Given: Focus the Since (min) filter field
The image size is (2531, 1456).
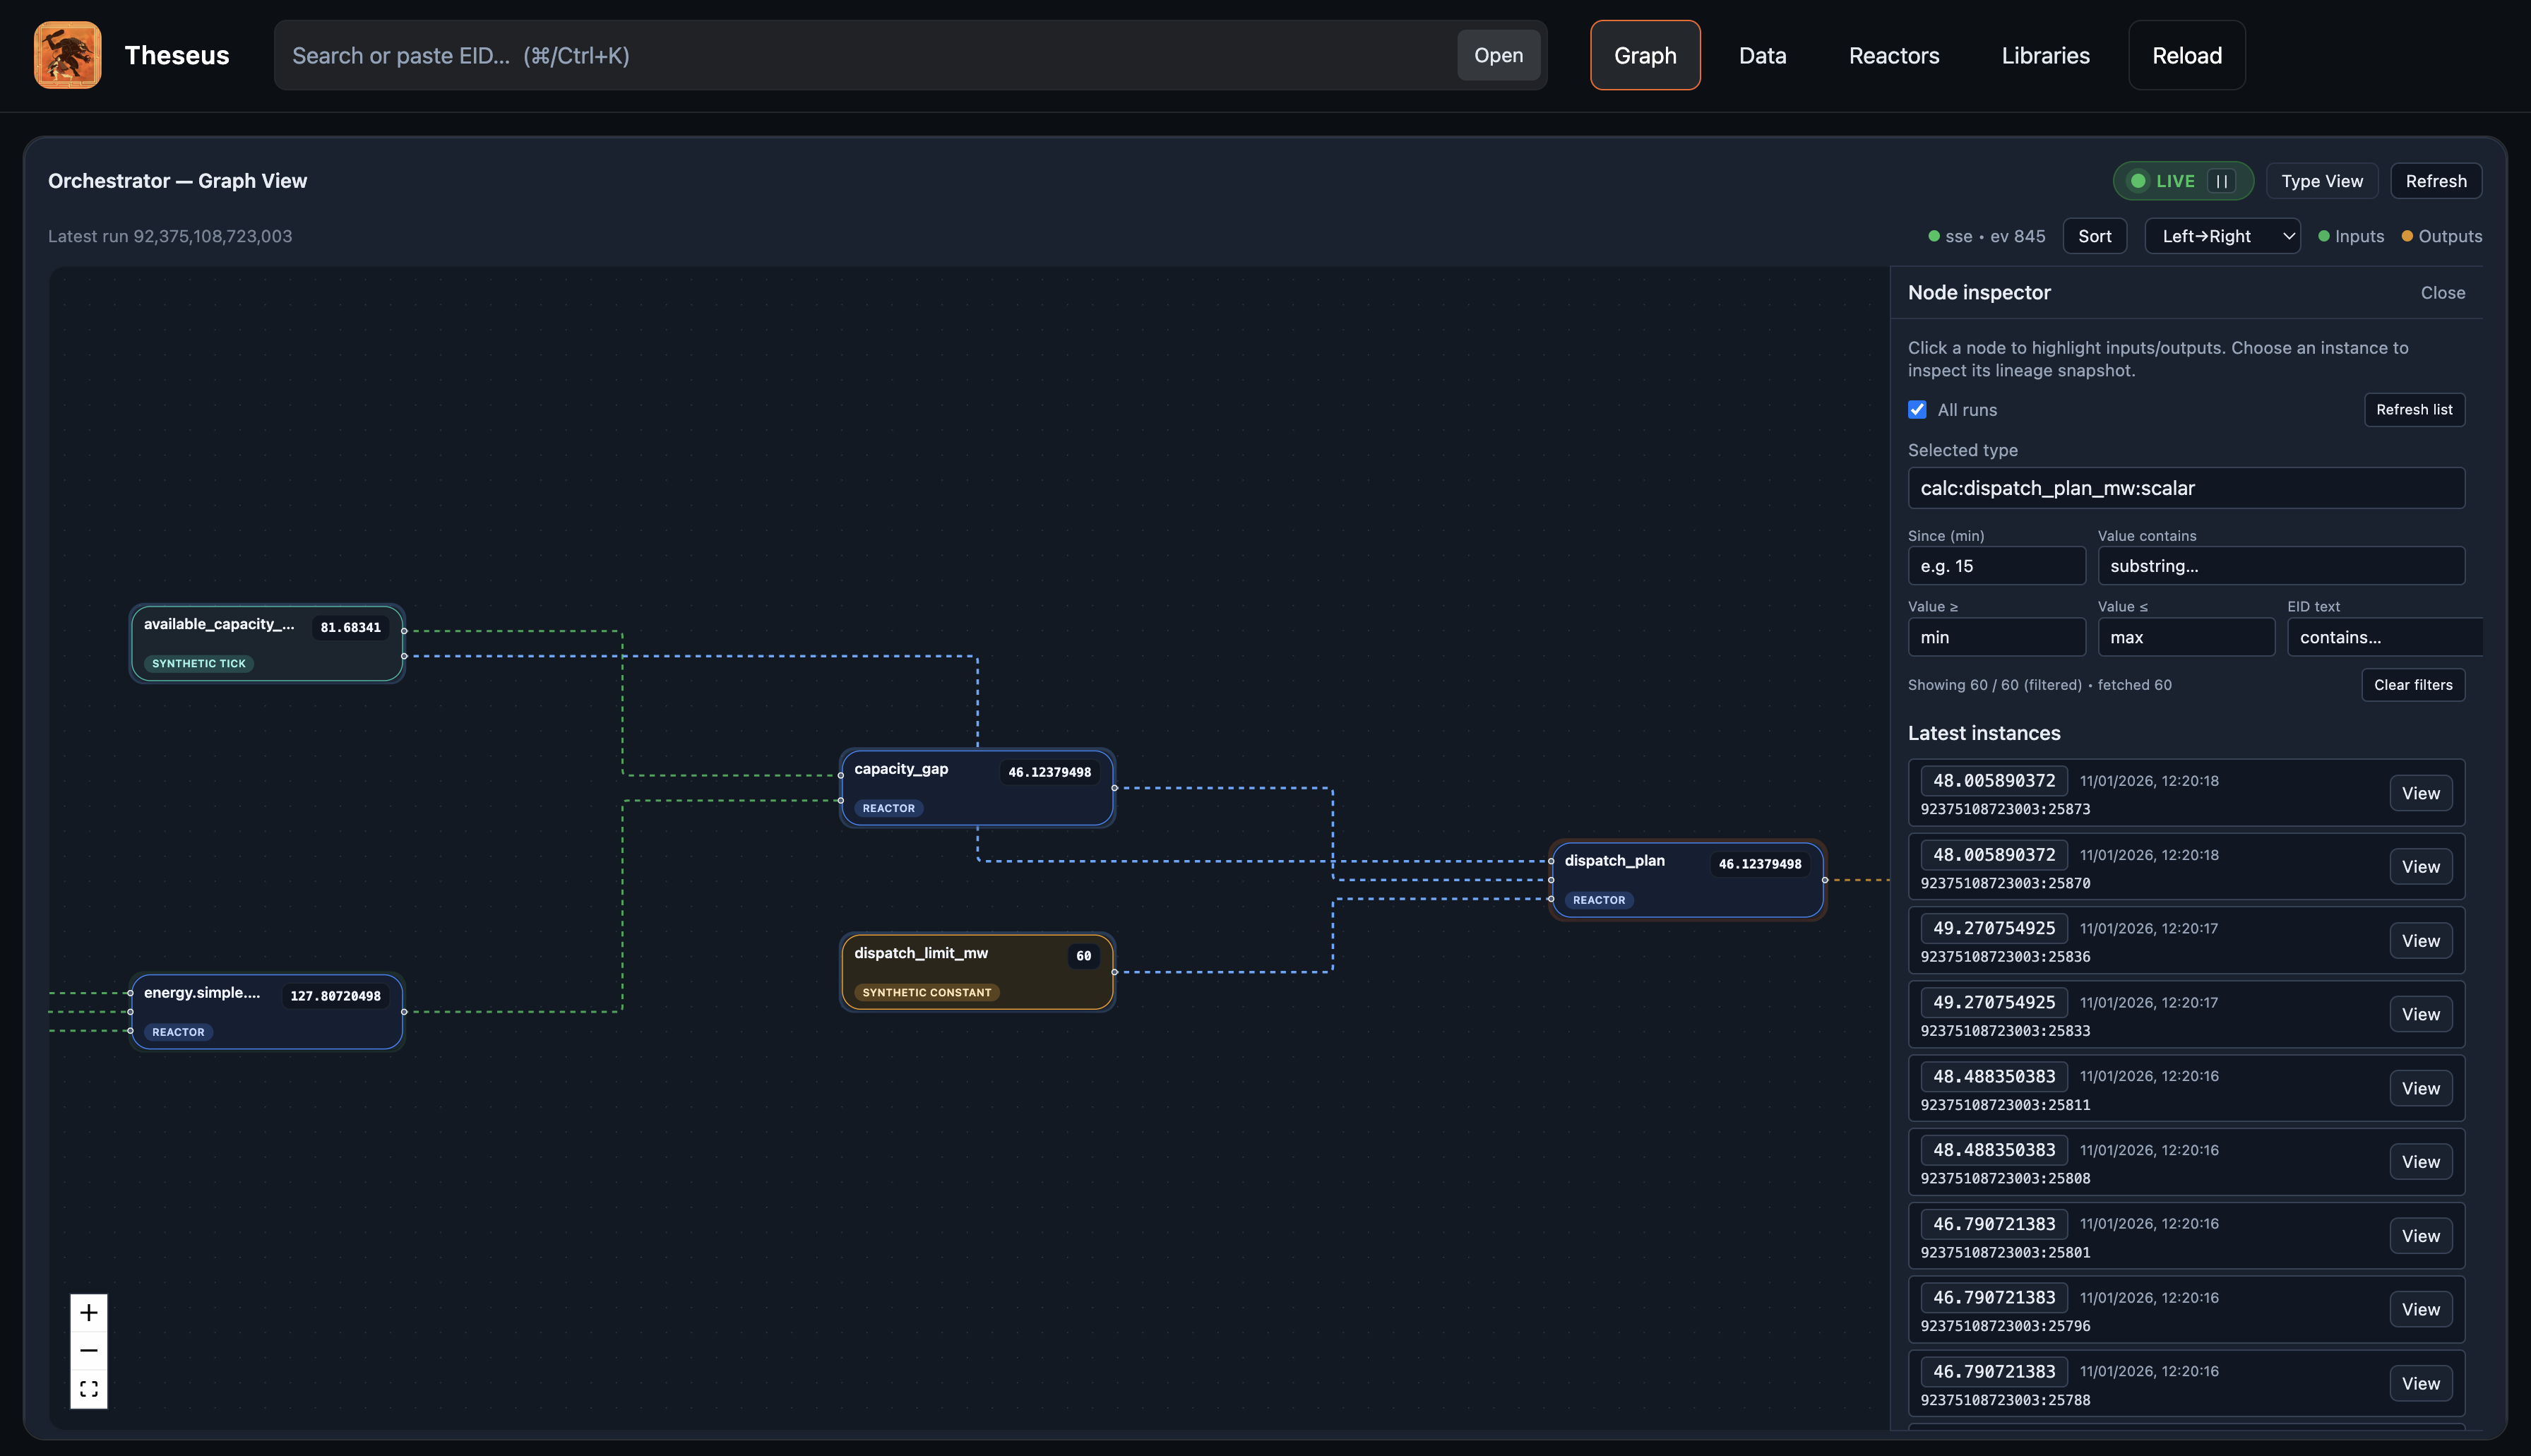Looking at the screenshot, I should (x=1996, y=565).
